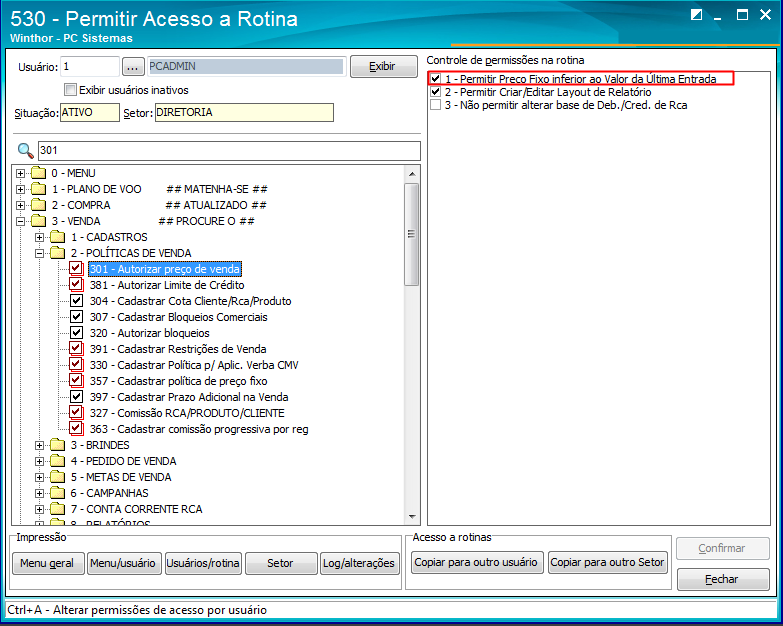
Task: Click folder icon of 6 - CAMPANHAS
Action: [x=58, y=493]
